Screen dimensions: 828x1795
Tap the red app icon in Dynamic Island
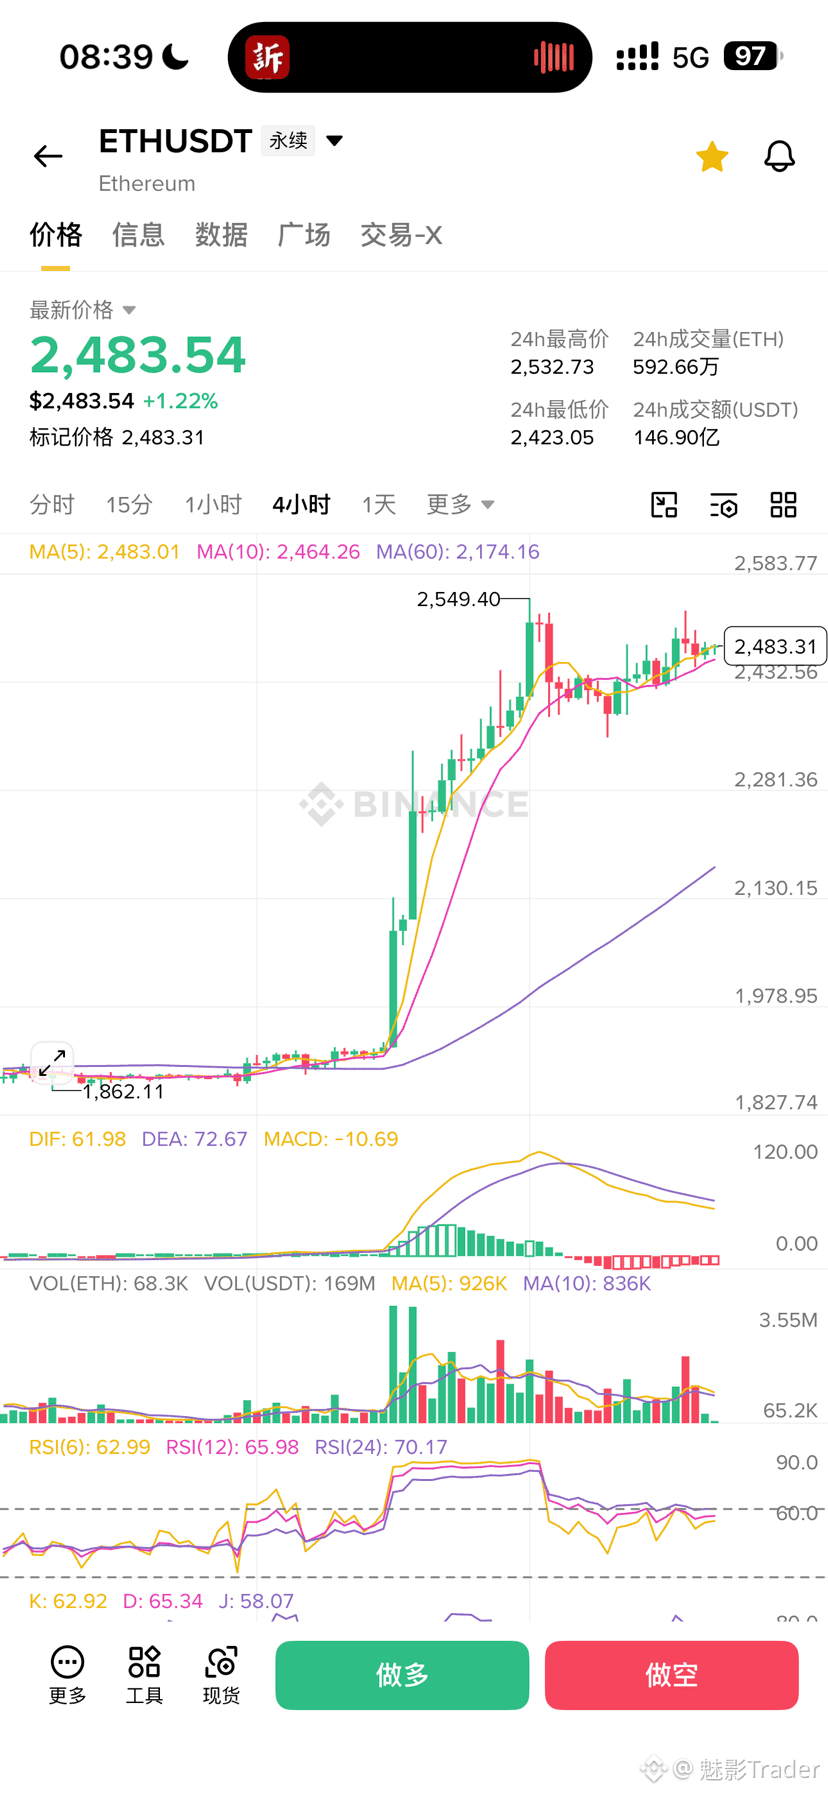click(x=268, y=57)
